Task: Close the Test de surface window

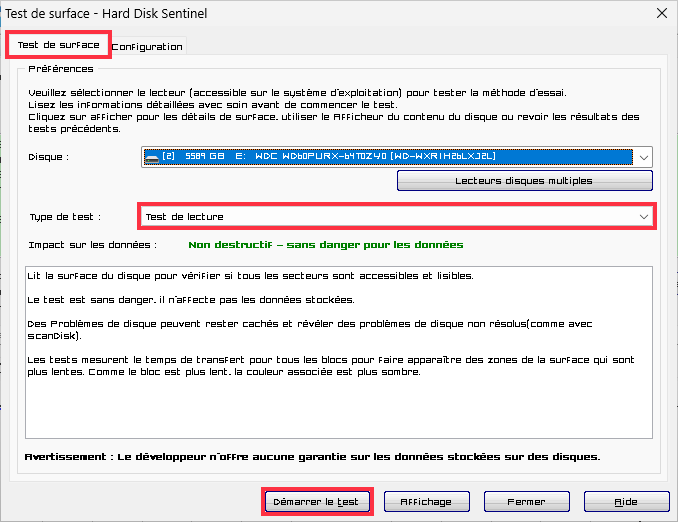Action: (660, 13)
